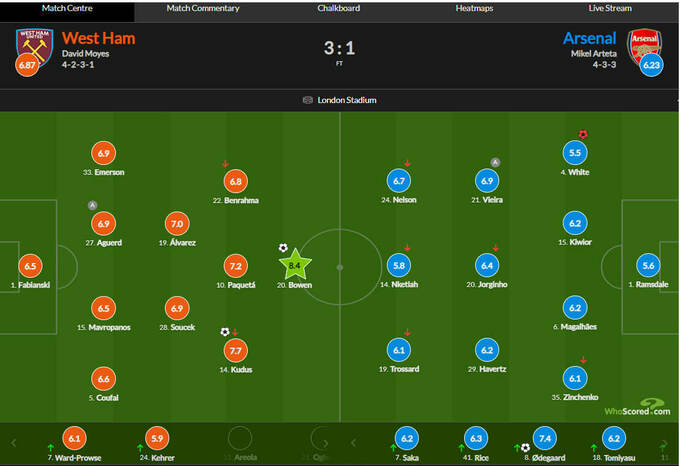Image resolution: width=680 pixels, height=466 pixels.
Task: Click Bowen's green star rating icon
Action: click(x=295, y=266)
